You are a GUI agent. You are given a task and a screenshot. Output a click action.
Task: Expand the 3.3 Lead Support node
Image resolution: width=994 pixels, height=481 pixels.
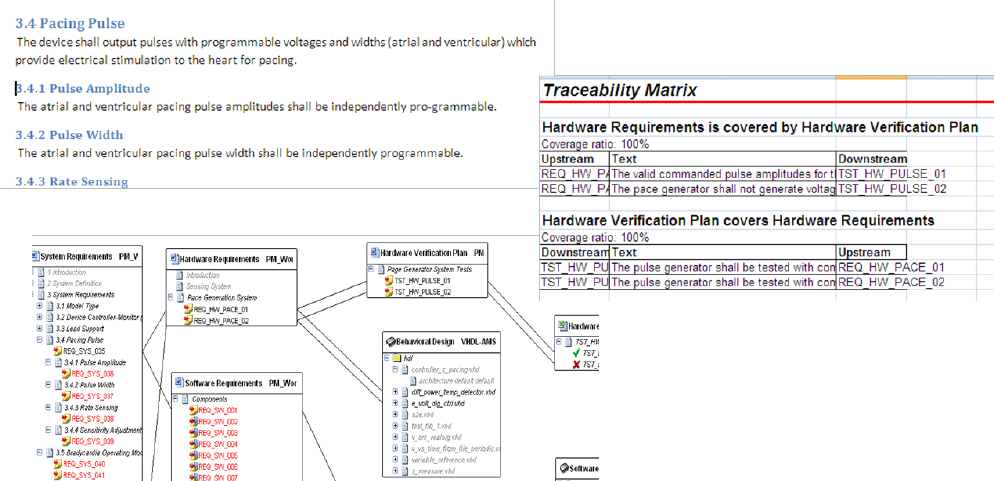click(39, 328)
